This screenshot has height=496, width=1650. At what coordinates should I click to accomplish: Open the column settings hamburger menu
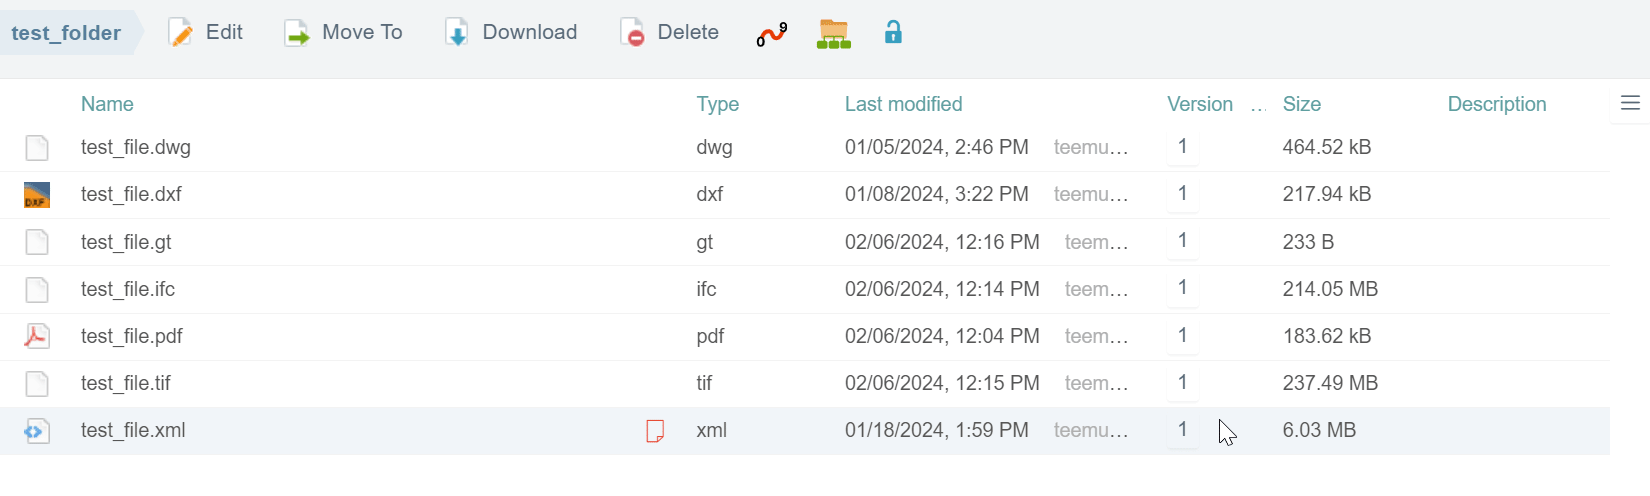[x=1630, y=103]
